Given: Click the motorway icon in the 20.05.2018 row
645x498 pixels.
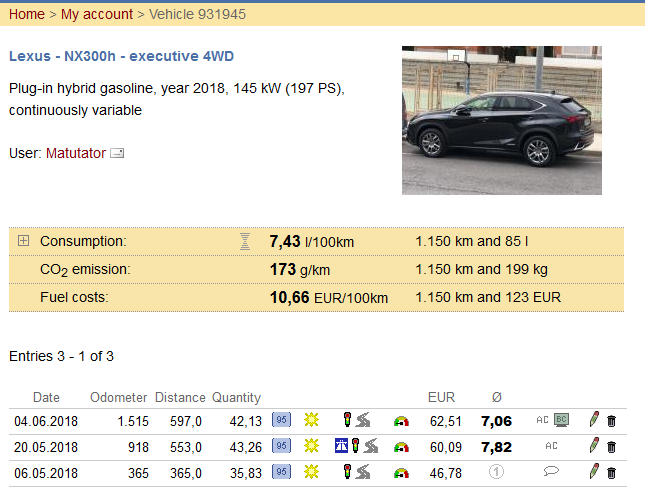Looking at the screenshot, I should (341, 446).
